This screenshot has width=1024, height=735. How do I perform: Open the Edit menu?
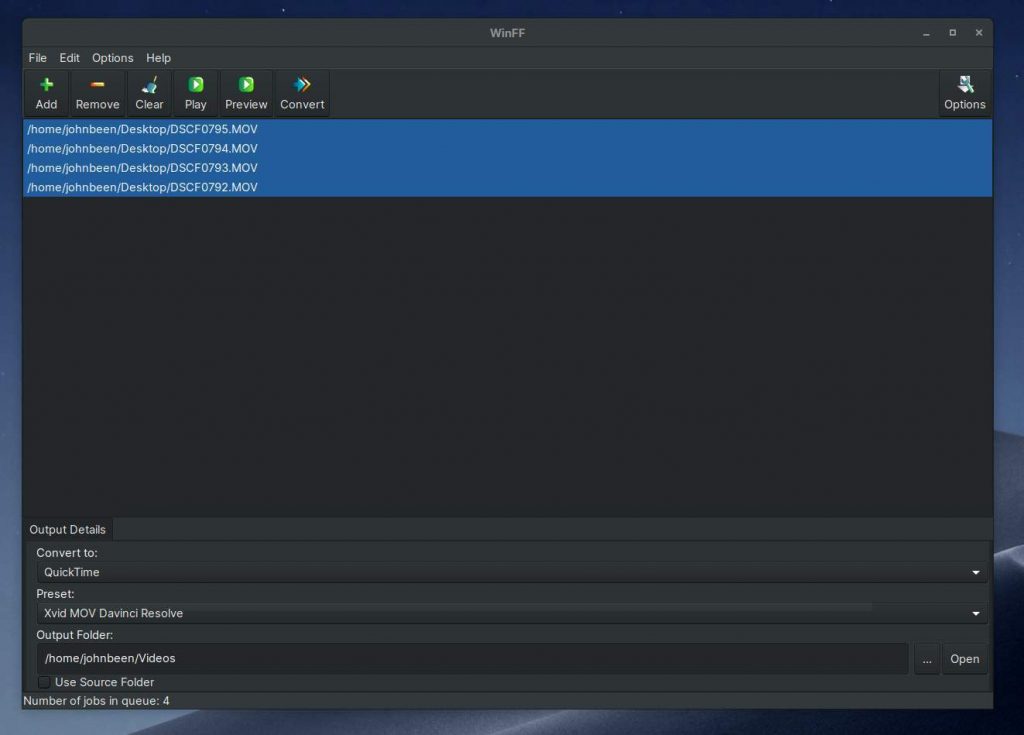point(69,58)
